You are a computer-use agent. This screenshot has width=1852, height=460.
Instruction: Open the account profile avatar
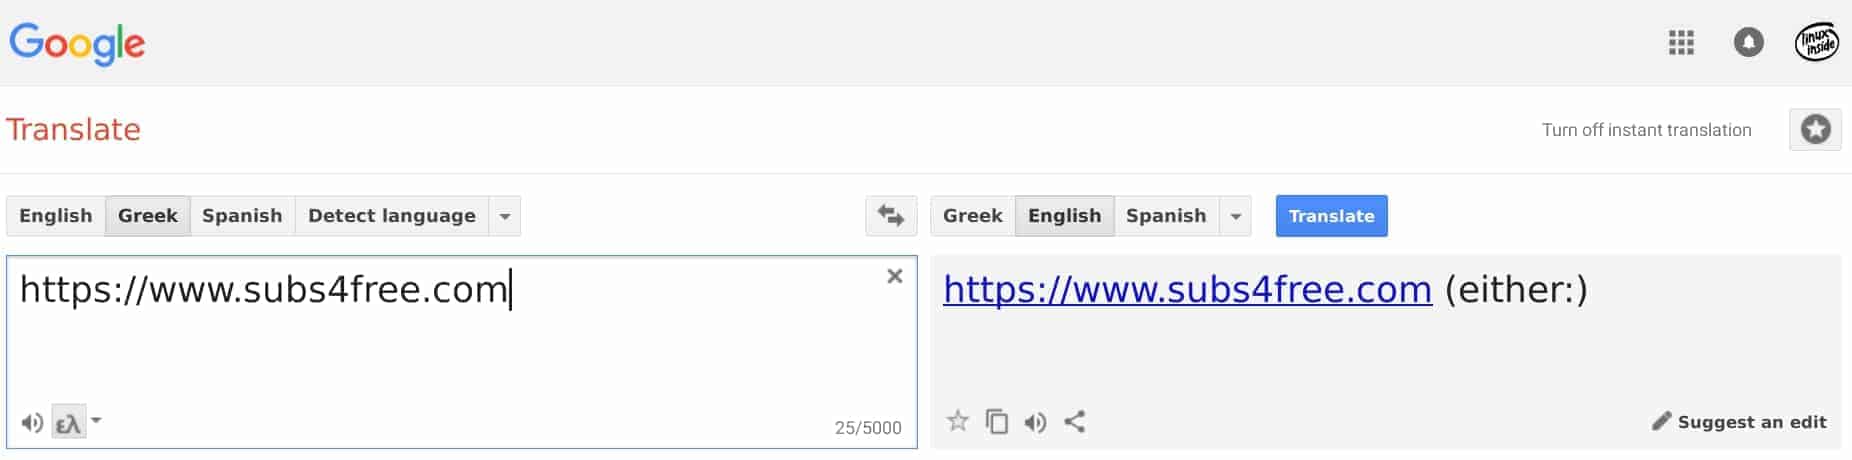pyautogui.click(x=1816, y=42)
